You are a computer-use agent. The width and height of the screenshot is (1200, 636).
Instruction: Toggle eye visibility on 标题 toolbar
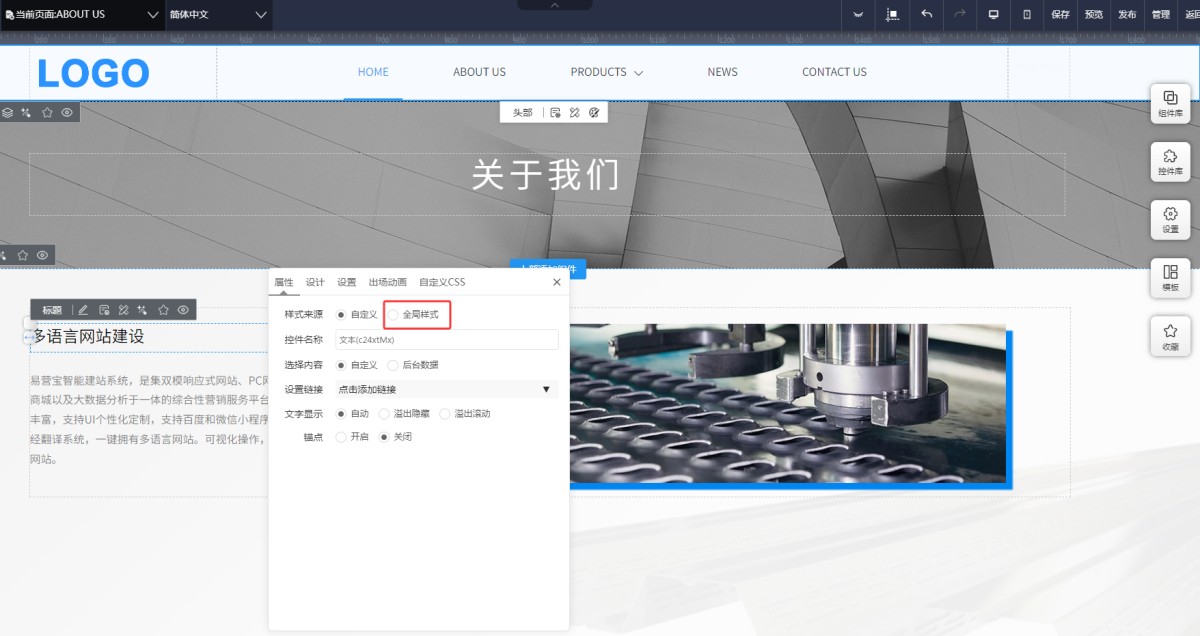click(x=183, y=310)
